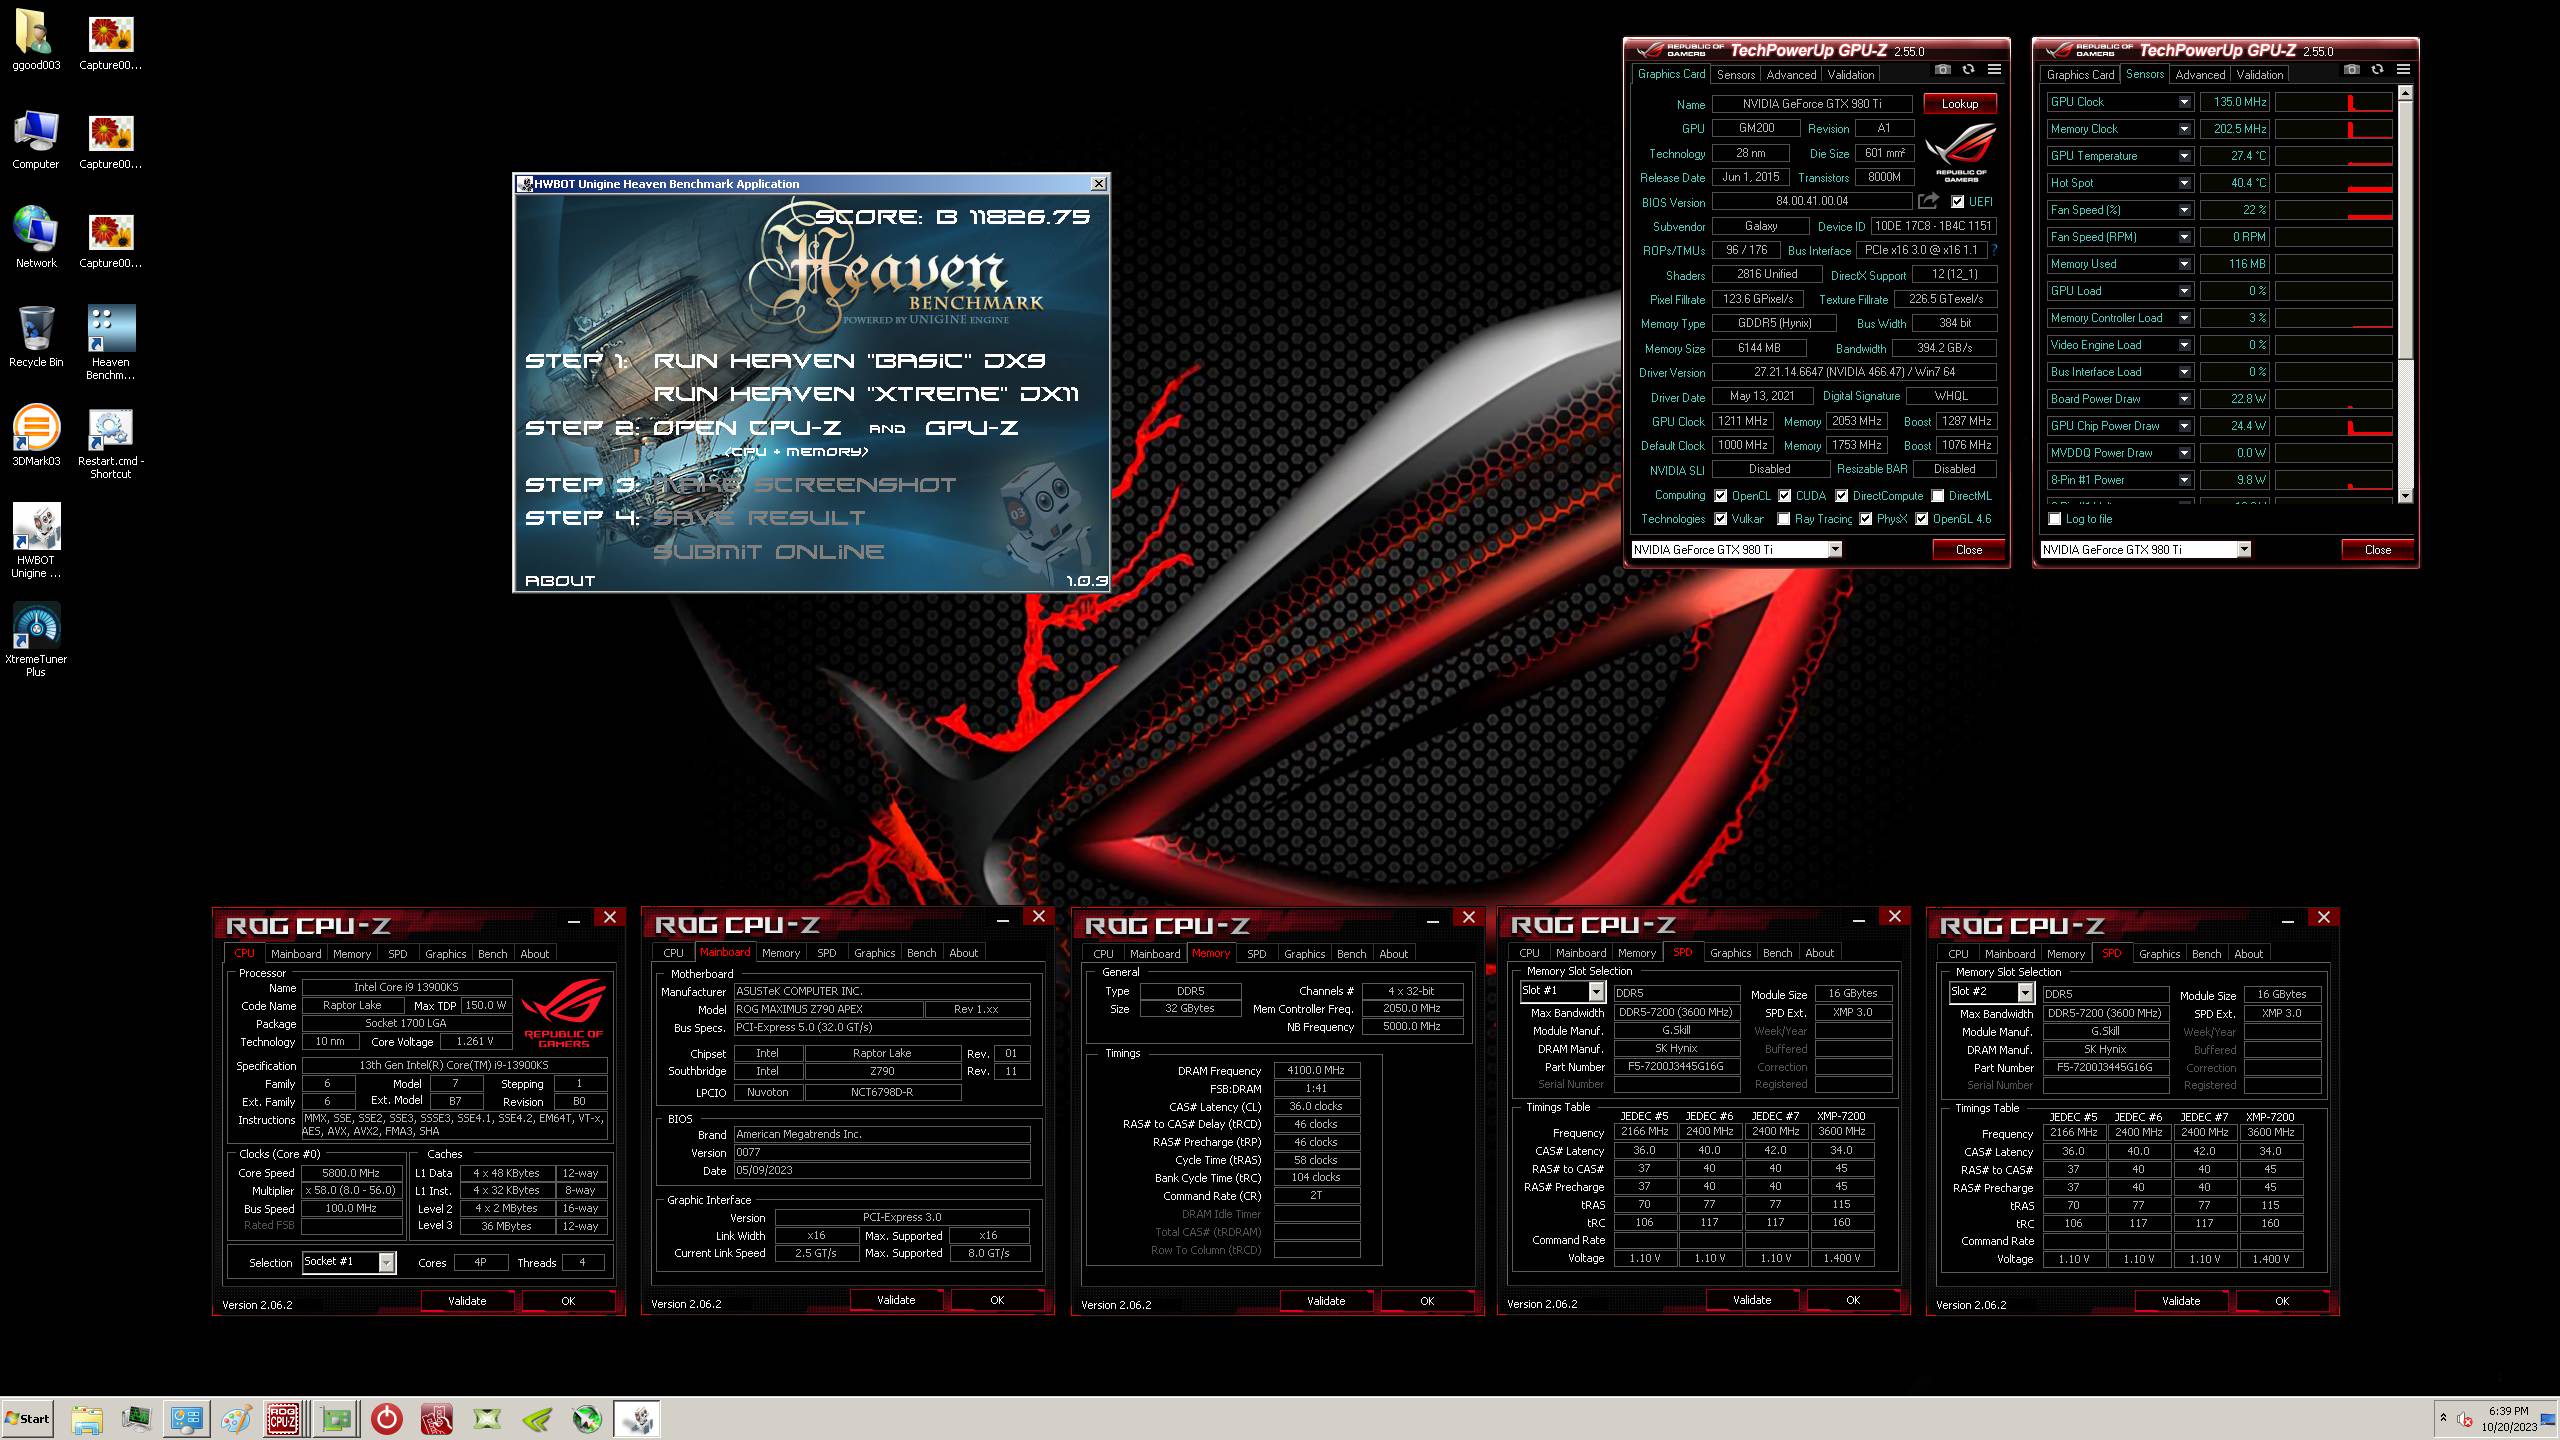Viewport: 2560px width, 1440px height.
Task: Click the refresh icon in the GPU-Z Sensors window
Action: tap(2377, 70)
